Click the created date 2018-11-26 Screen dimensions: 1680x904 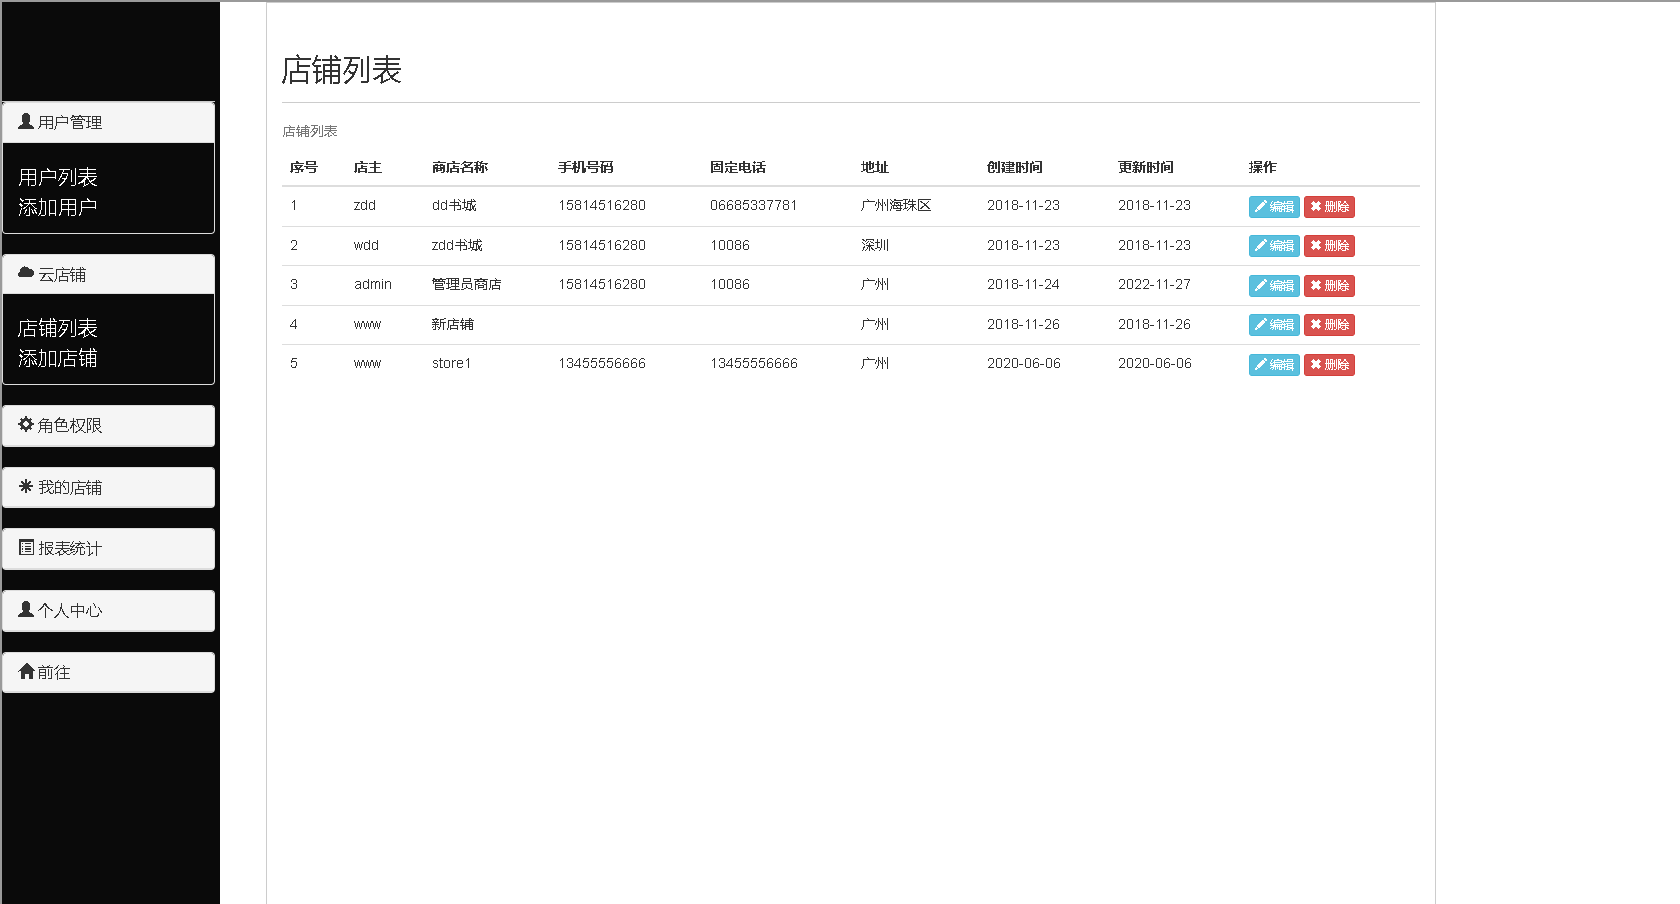click(1023, 324)
